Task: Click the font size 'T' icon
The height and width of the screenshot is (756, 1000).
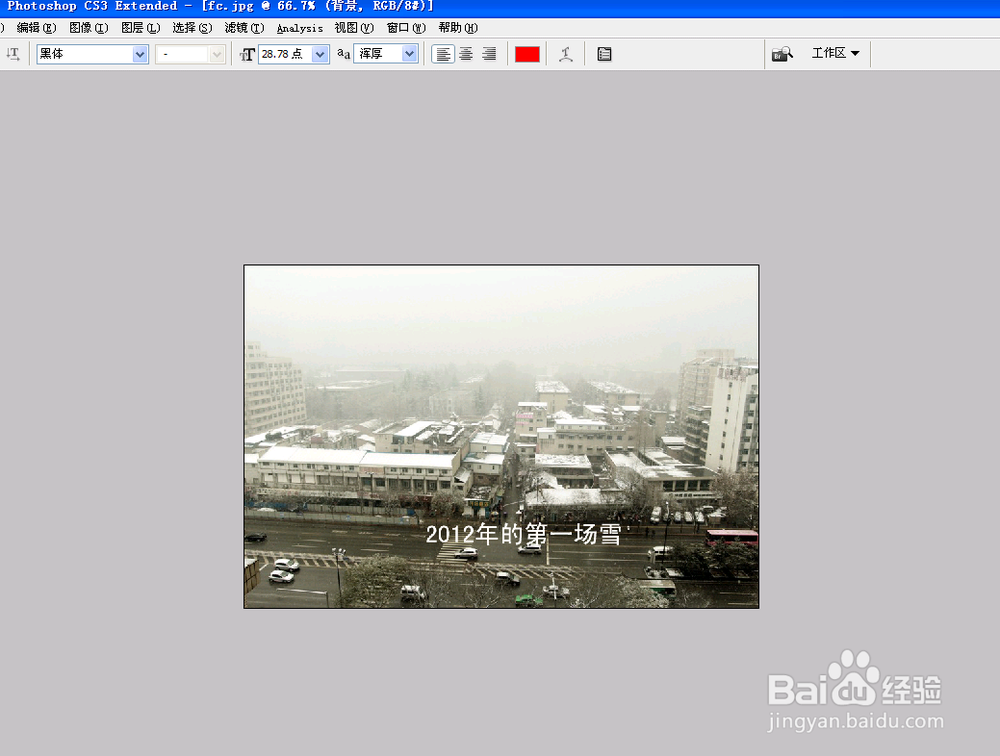Action: [247, 54]
